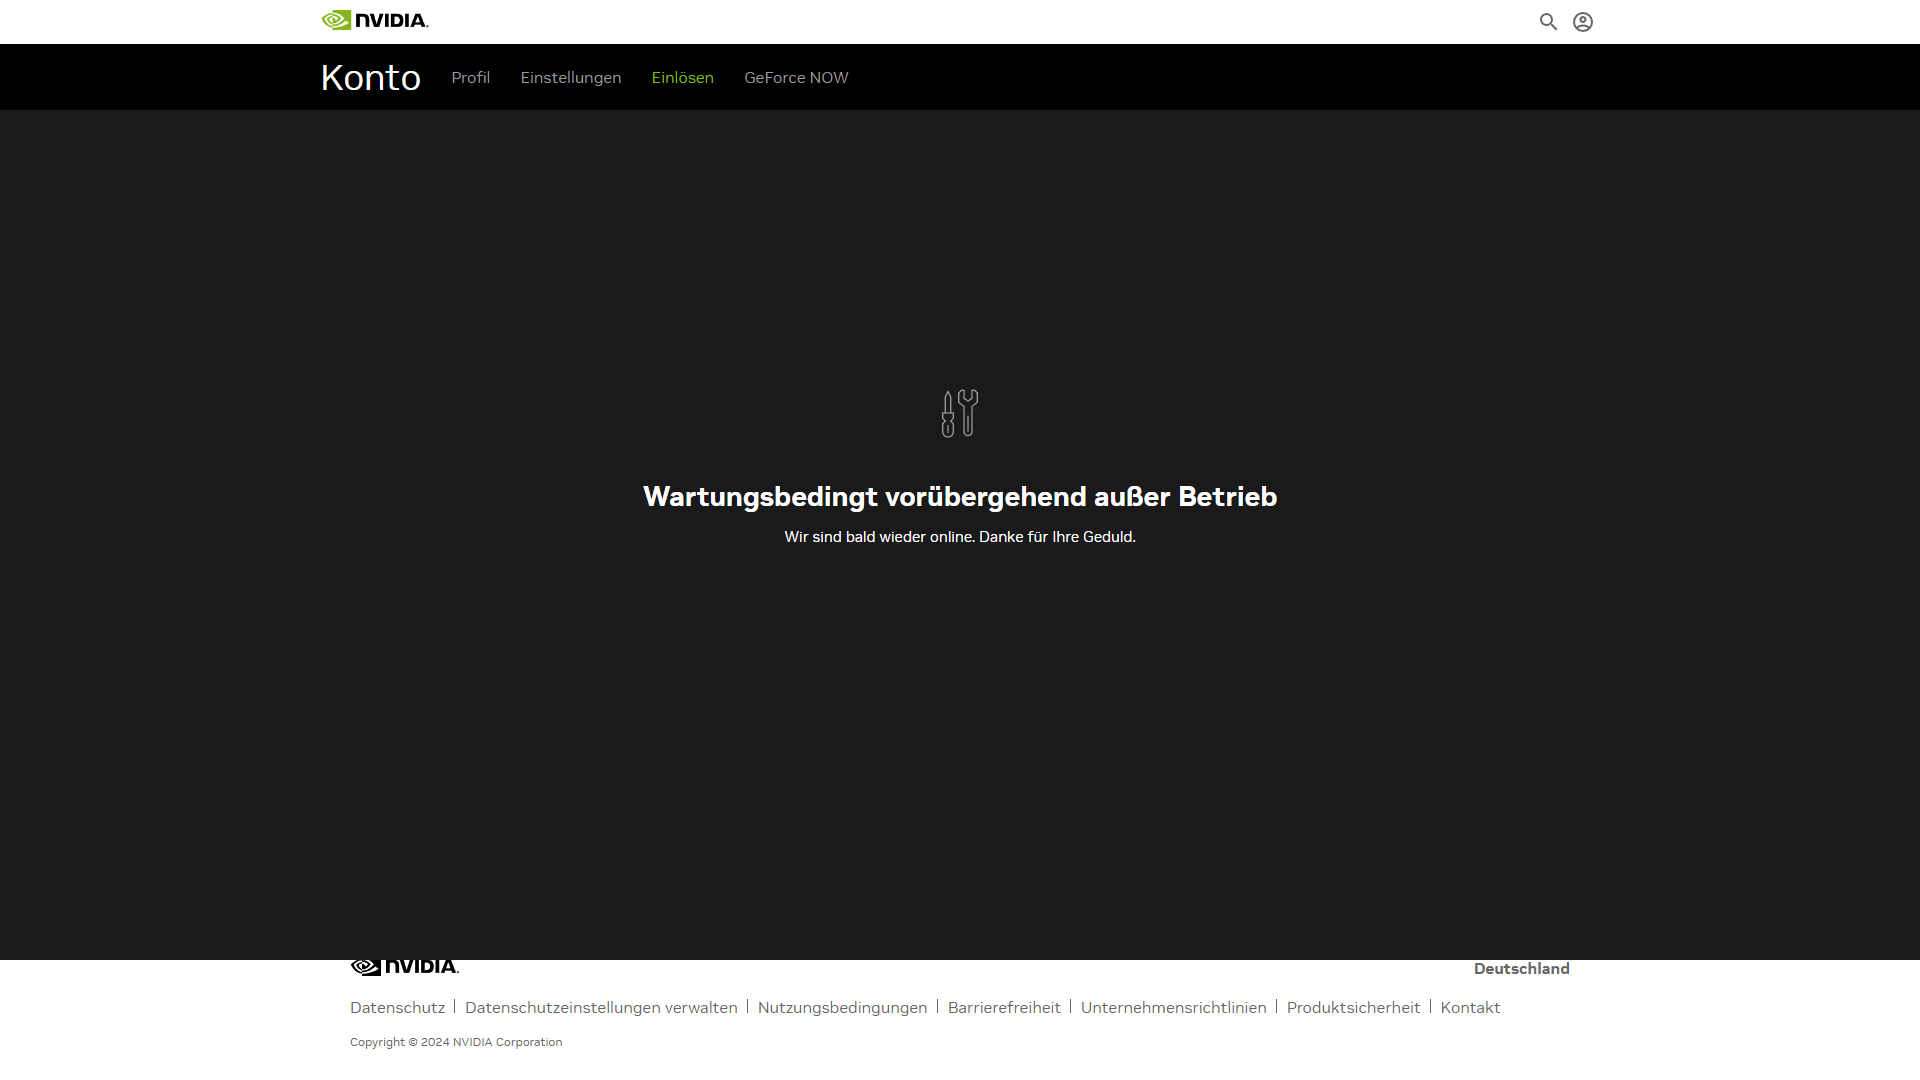Viewport: 1920px width, 1080px height.
Task: Open the Einstellungen tab
Action: (570, 77)
